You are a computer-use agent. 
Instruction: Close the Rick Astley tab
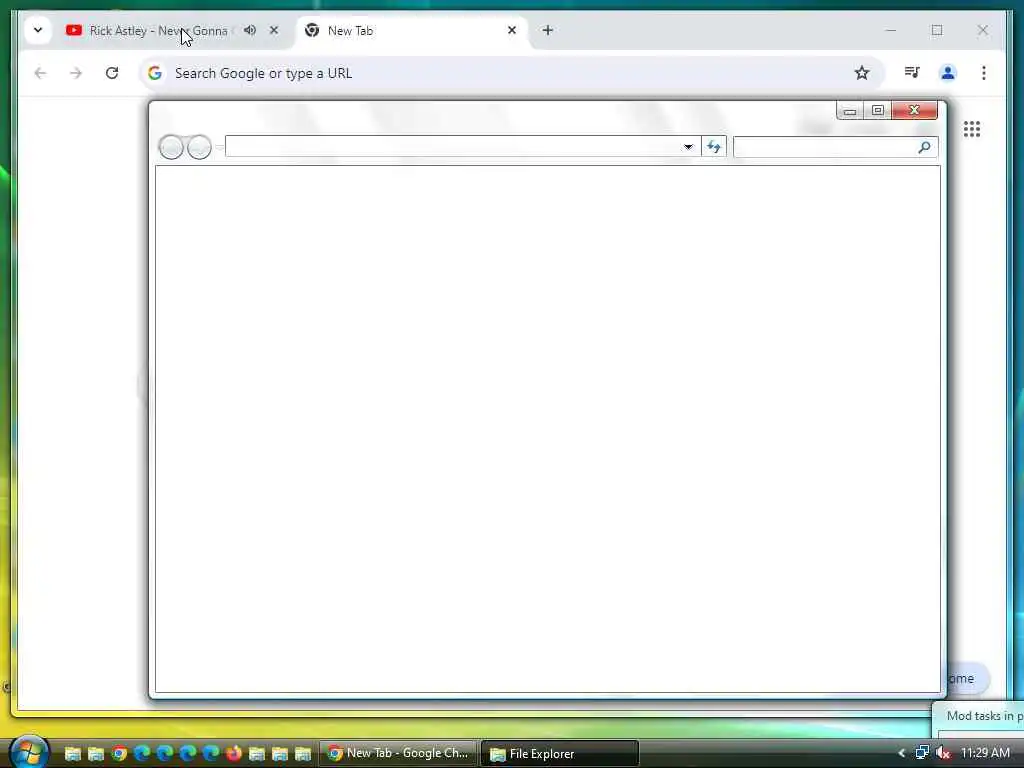(274, 30)
